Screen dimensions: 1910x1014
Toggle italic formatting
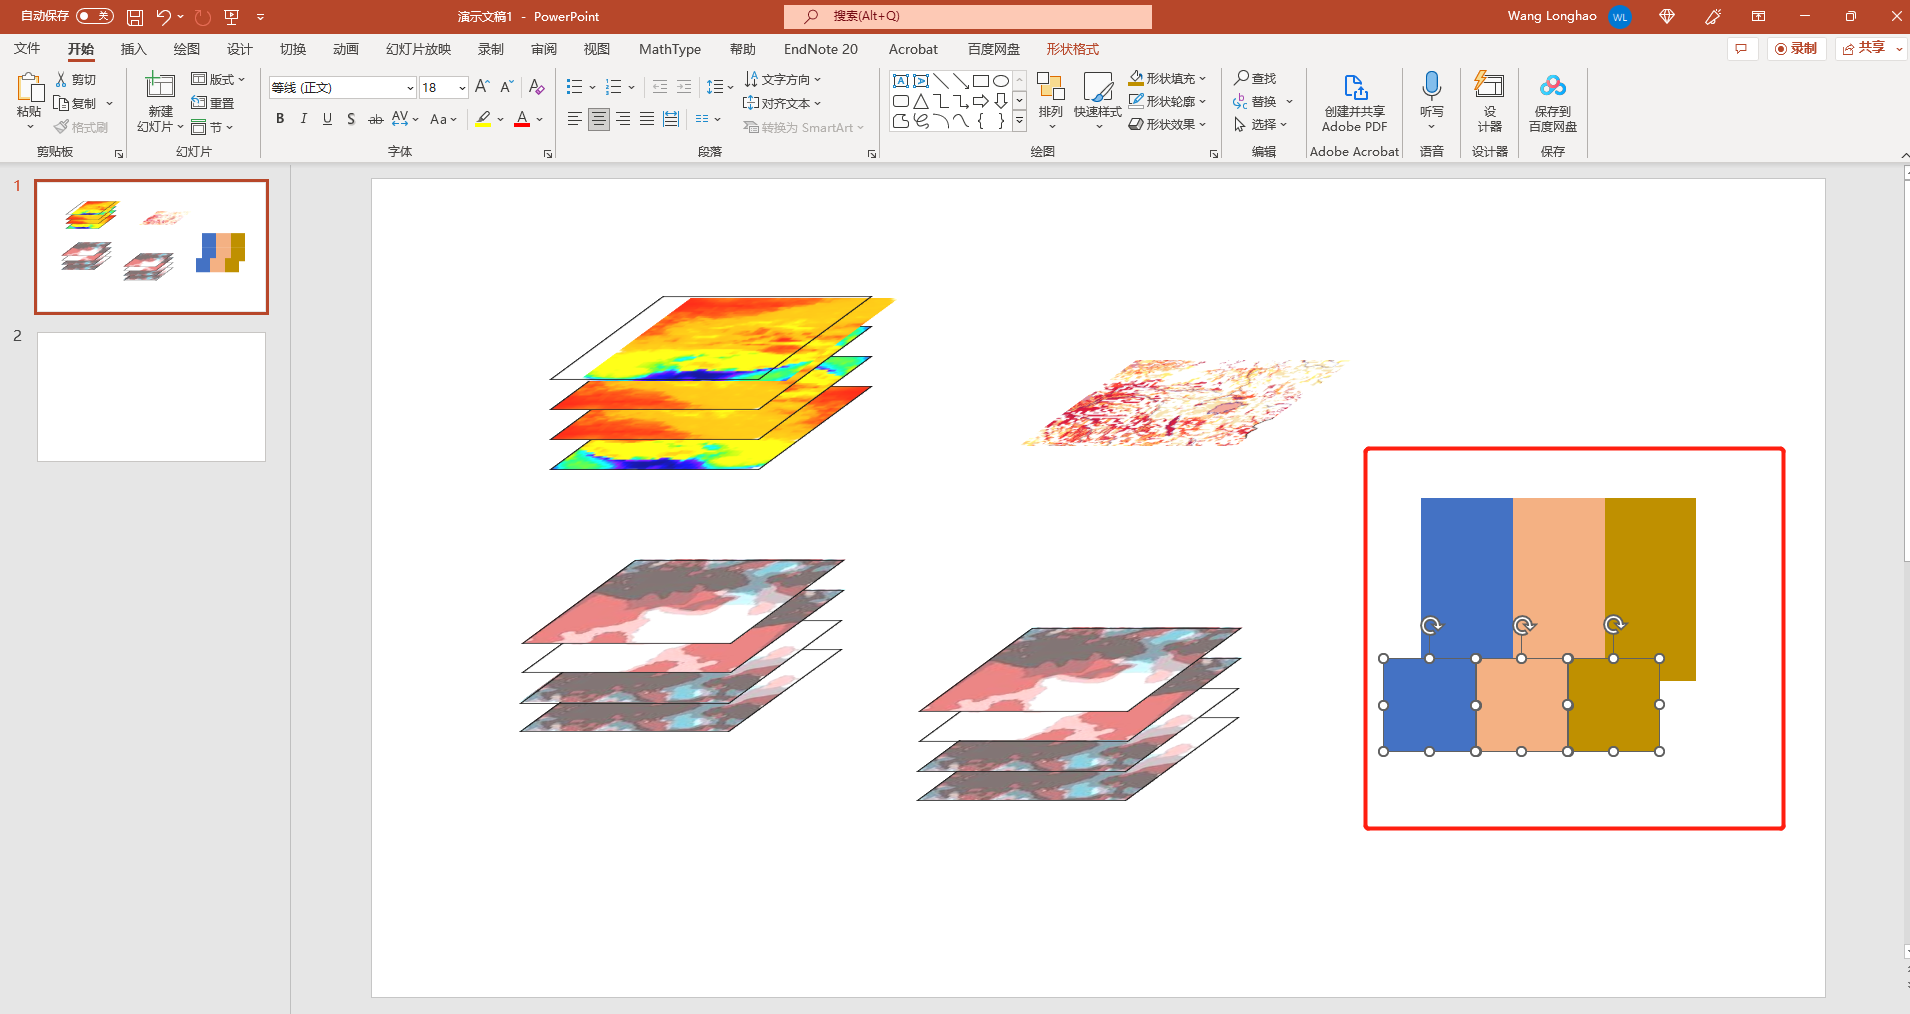pos(304,119)
